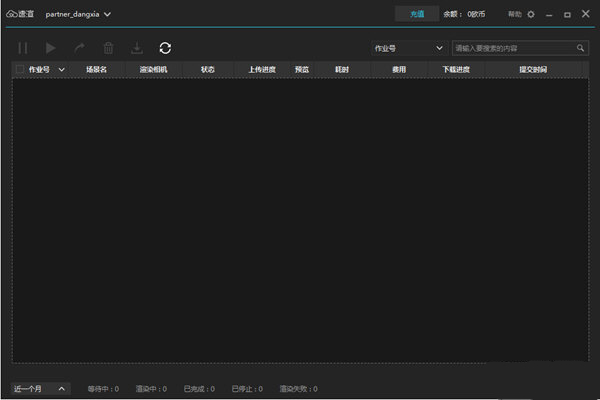Click the 等待中: 0 status counter
The width and height of the screenshot is (600, 400).
(x=103, y=389)
